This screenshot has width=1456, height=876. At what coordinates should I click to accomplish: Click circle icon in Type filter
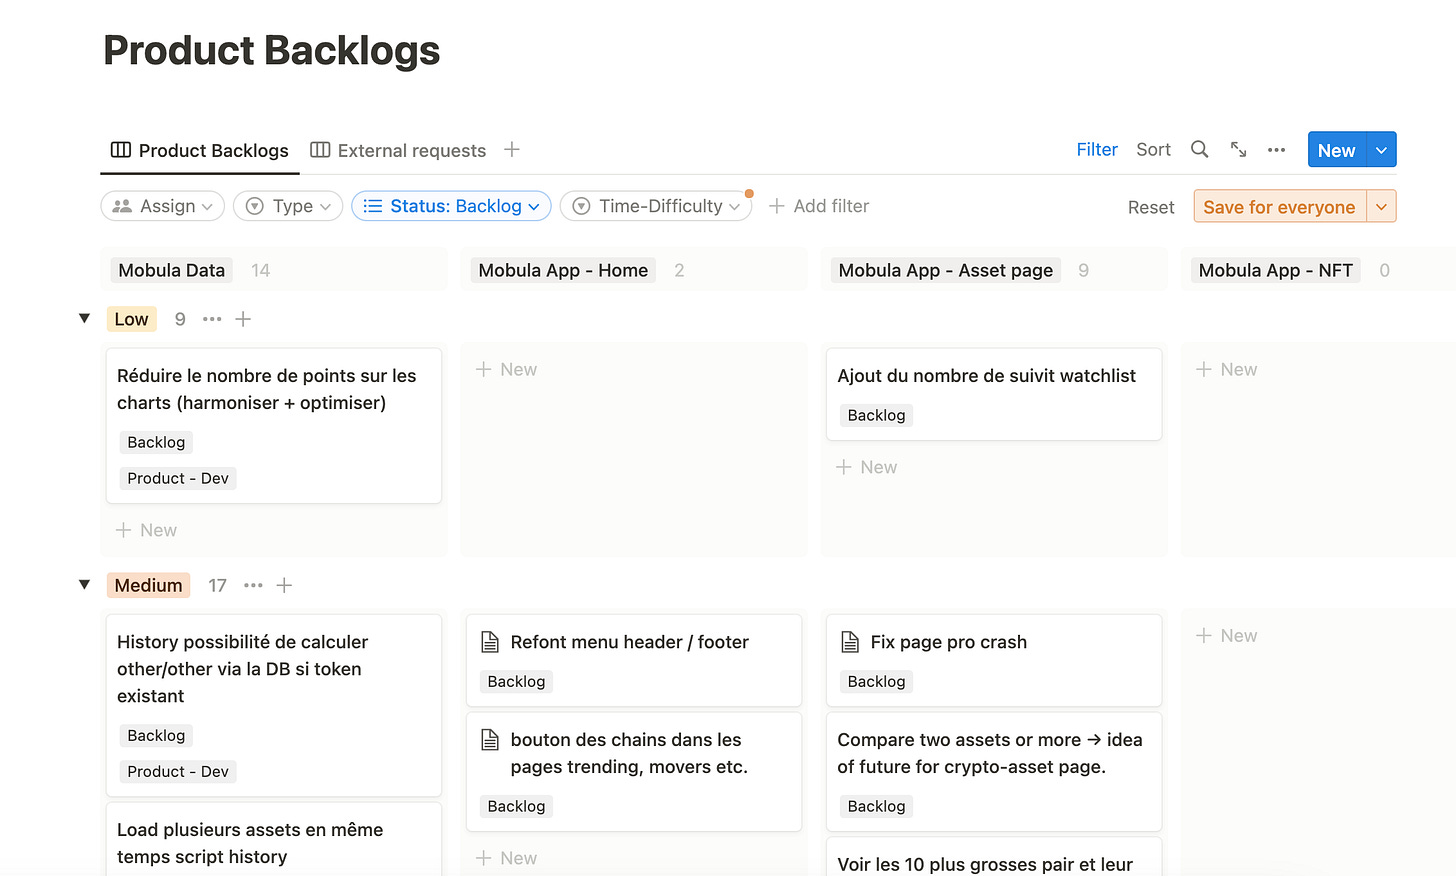pos(255,206)
